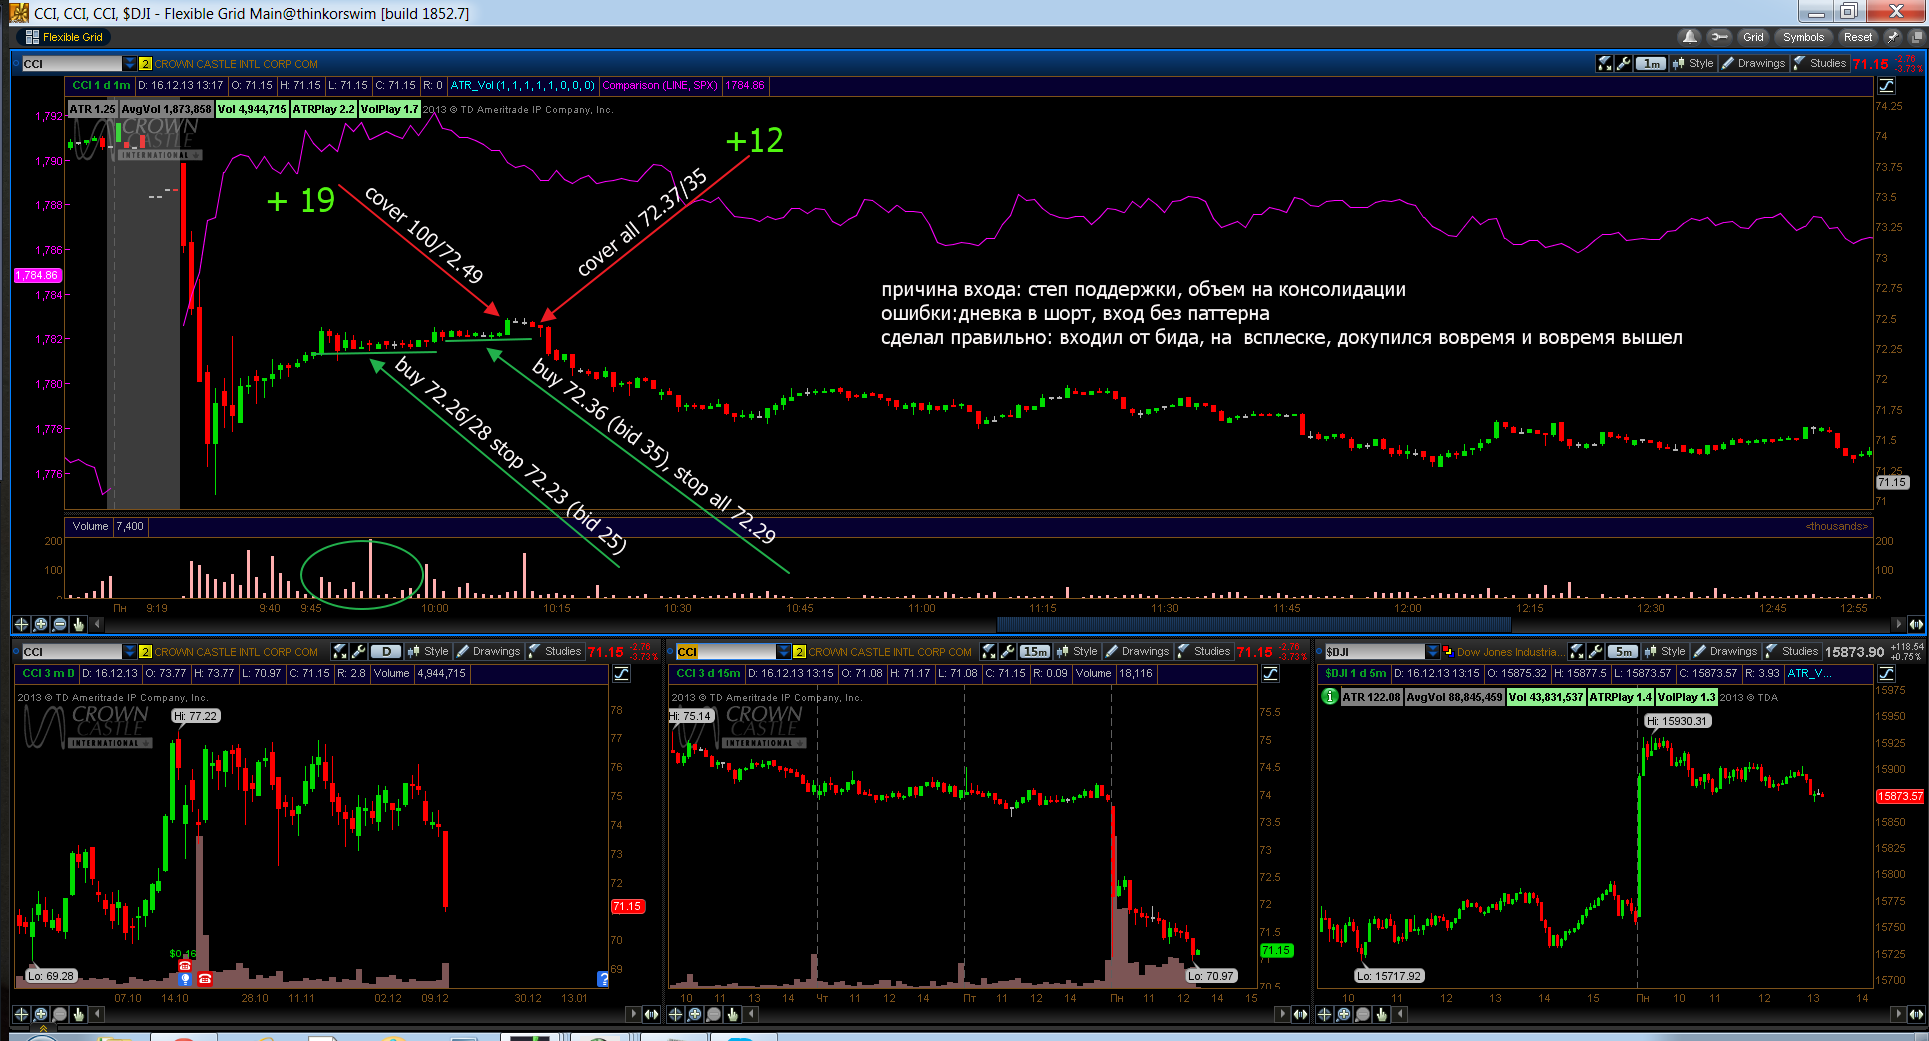Toggle expansion arrows at top chart right edge
Viewport: 1929px width, 1041px height.
point(1916,624)
